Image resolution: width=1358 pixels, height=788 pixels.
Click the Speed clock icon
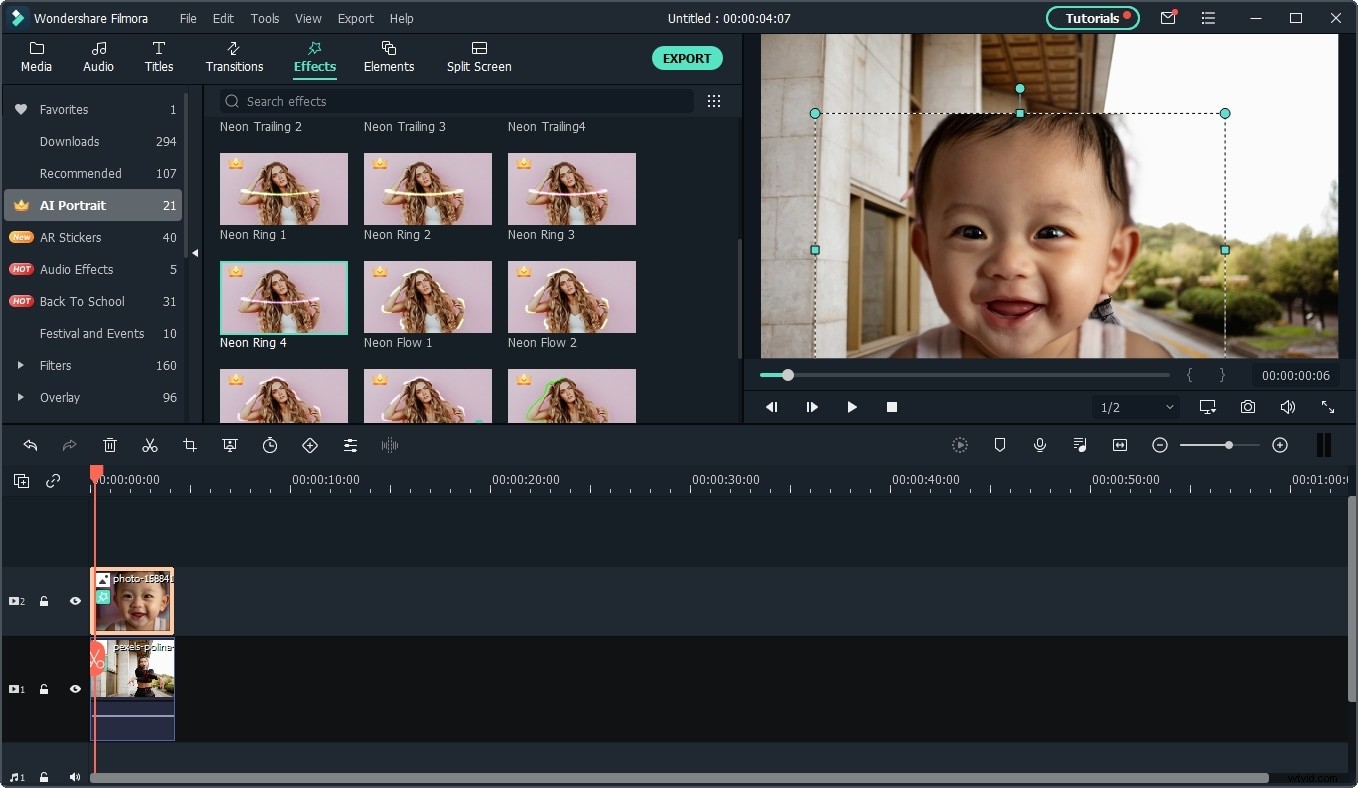270,445
